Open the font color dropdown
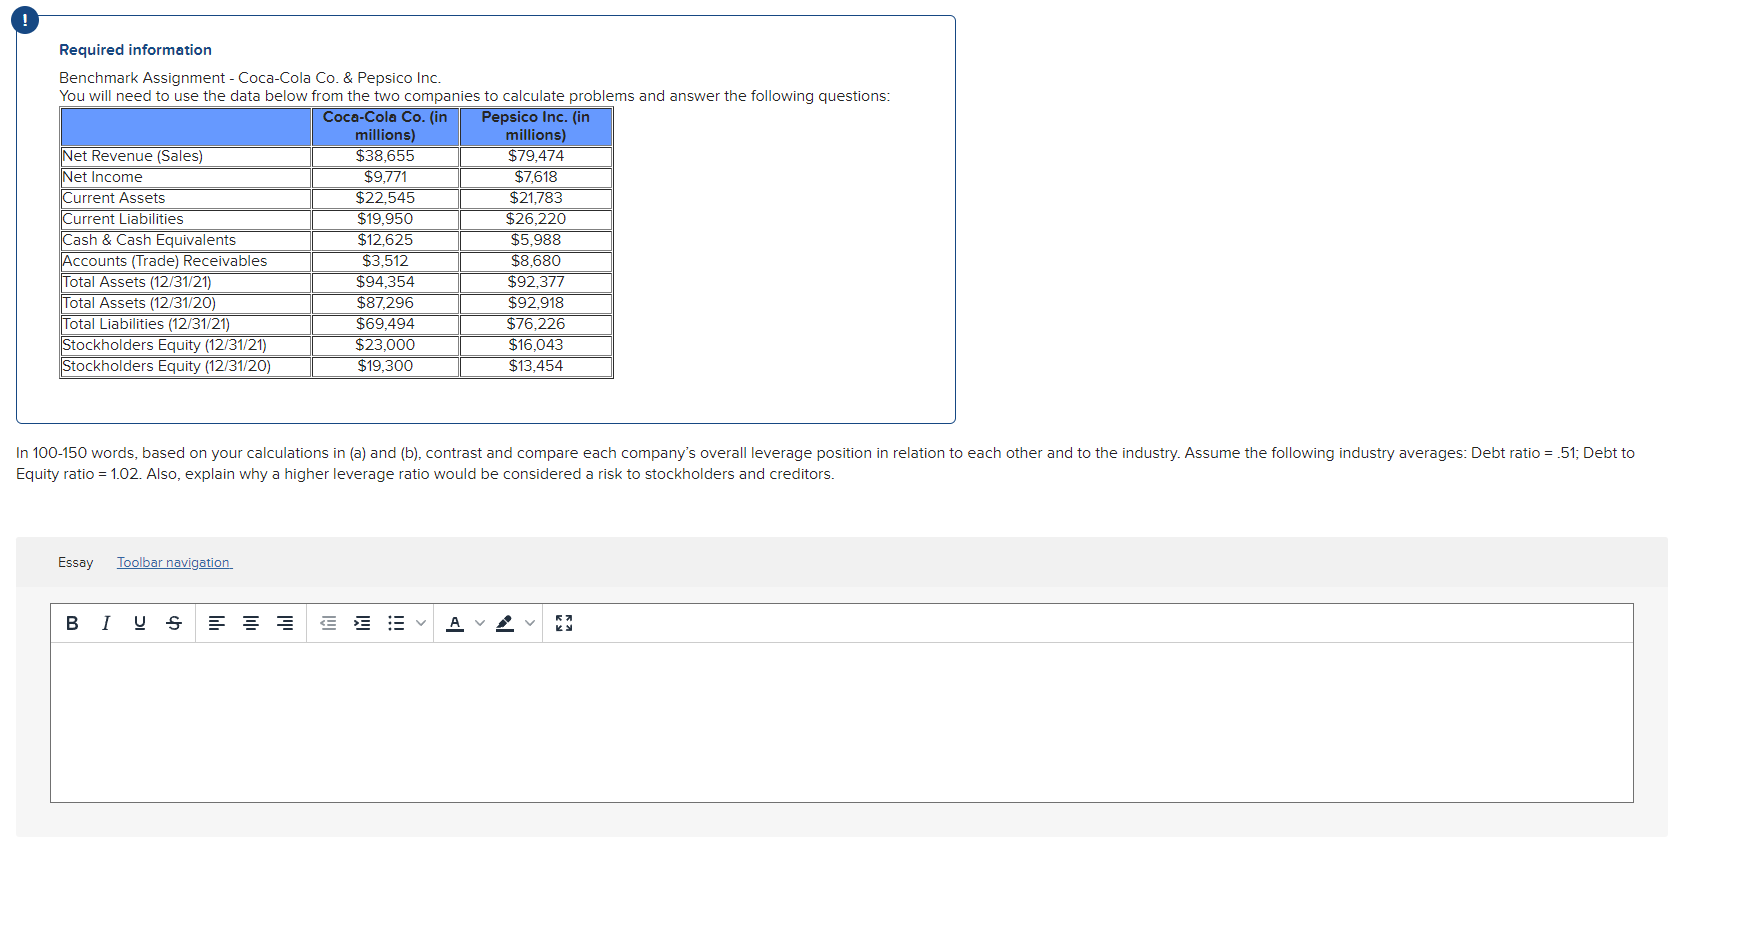The image size is (1748, 950). click(479, 623)
